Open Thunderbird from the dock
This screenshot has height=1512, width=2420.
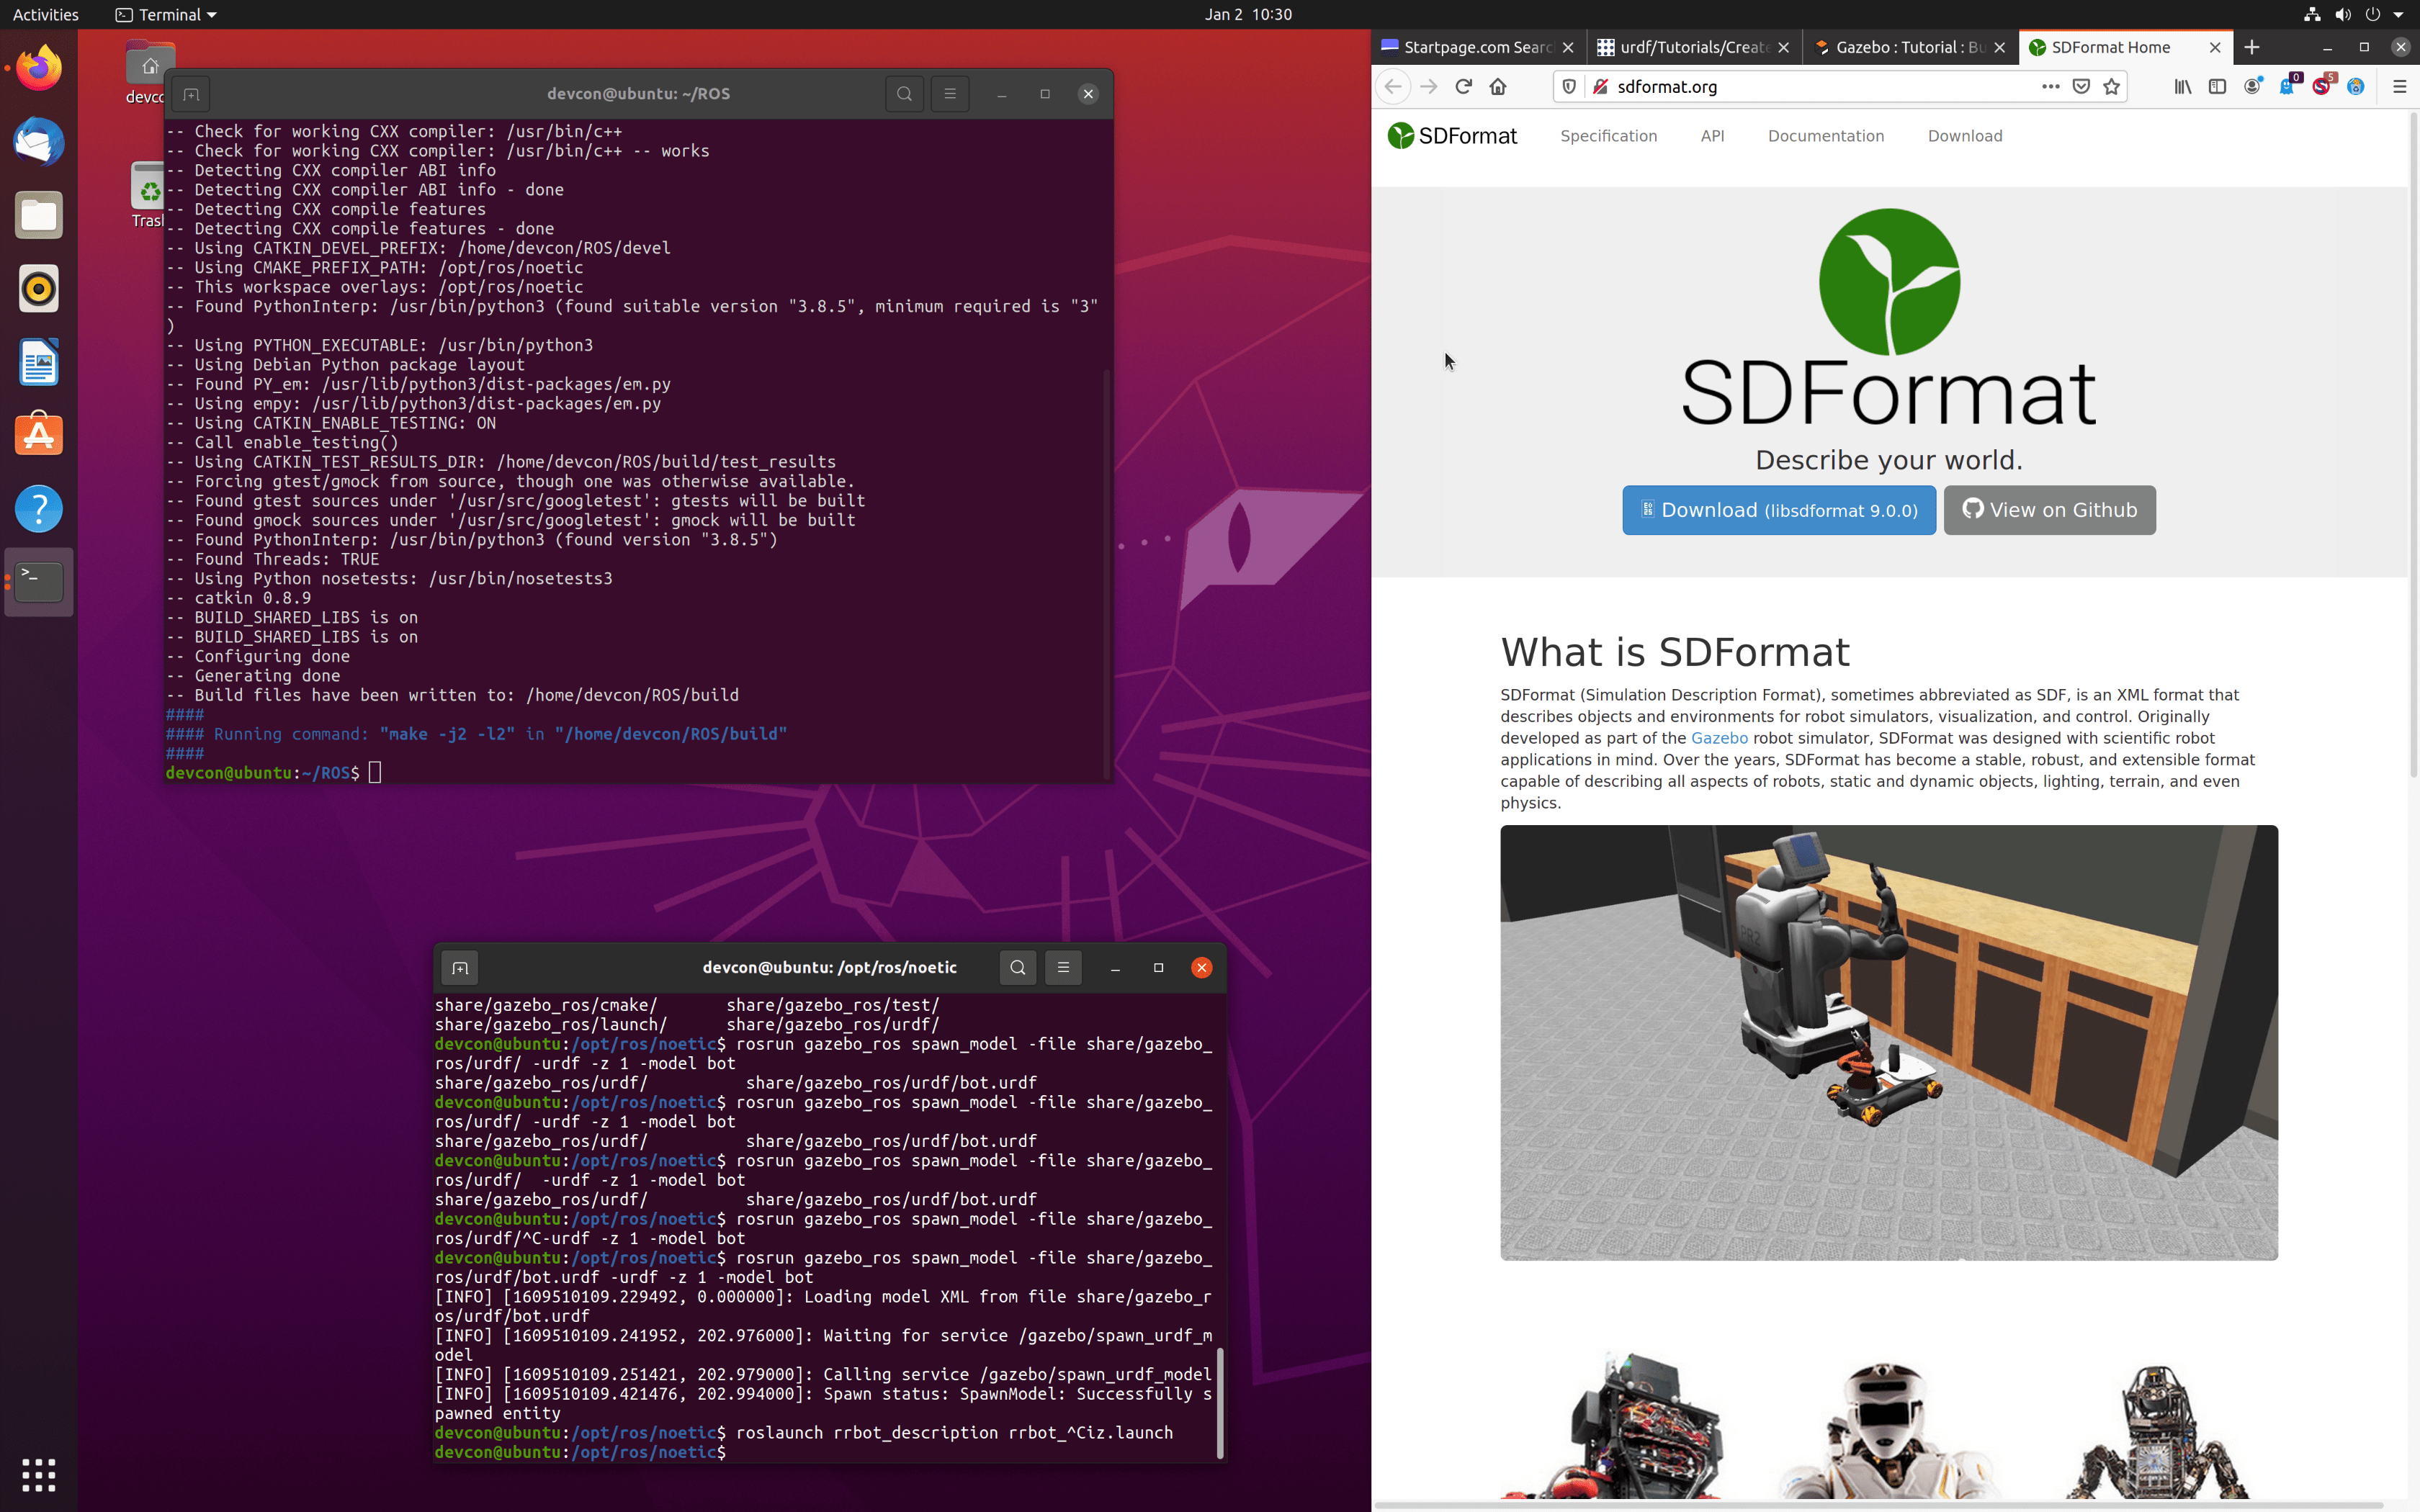[x=39, y=141]
